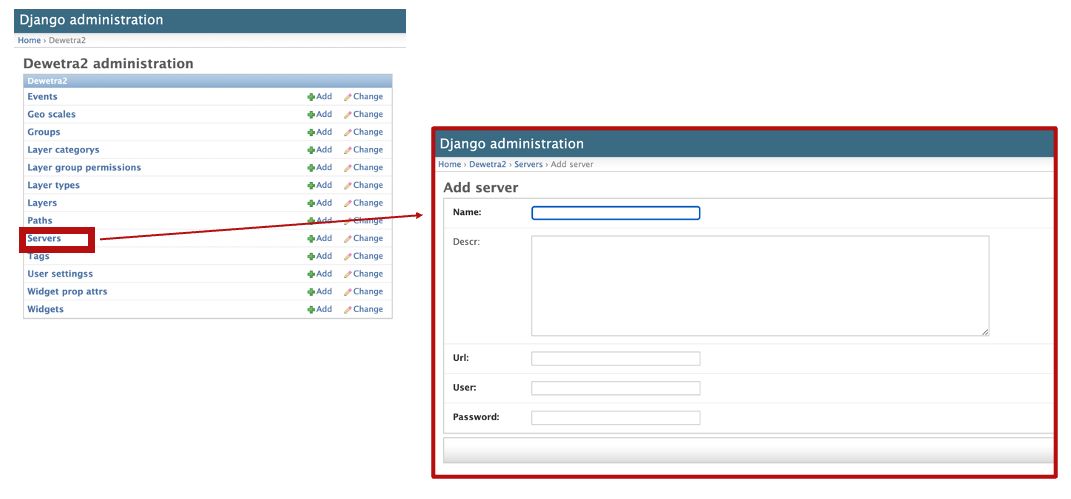Viewport: 1071px width, 499px height.
Task: Click the plus icon for User settingss
Action: point(311,274)
